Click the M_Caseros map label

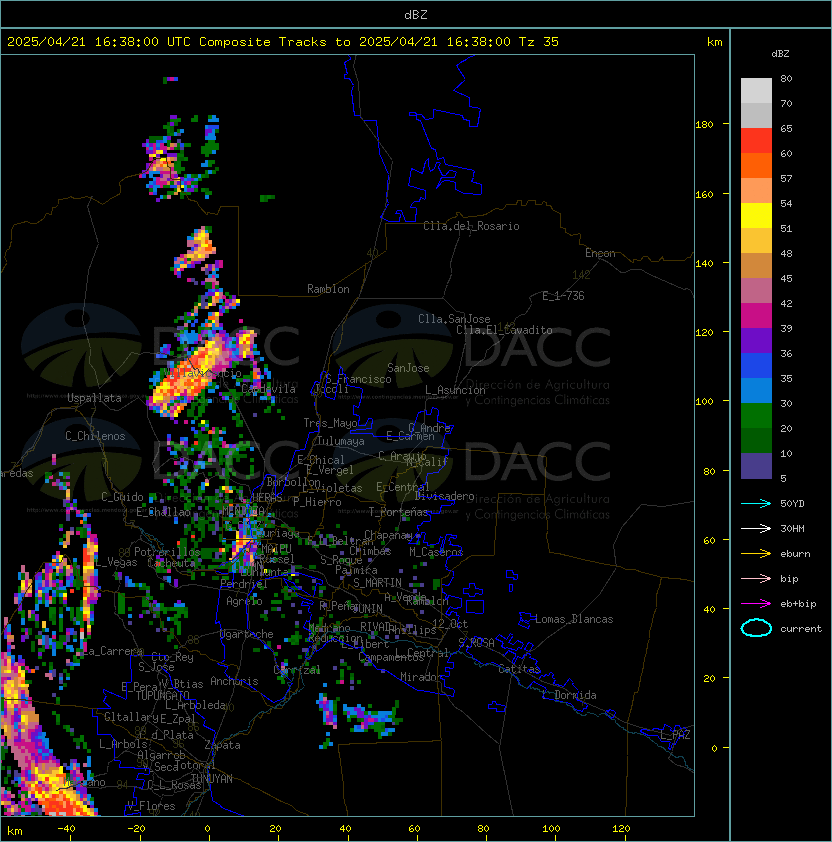(x=436, y=552)
